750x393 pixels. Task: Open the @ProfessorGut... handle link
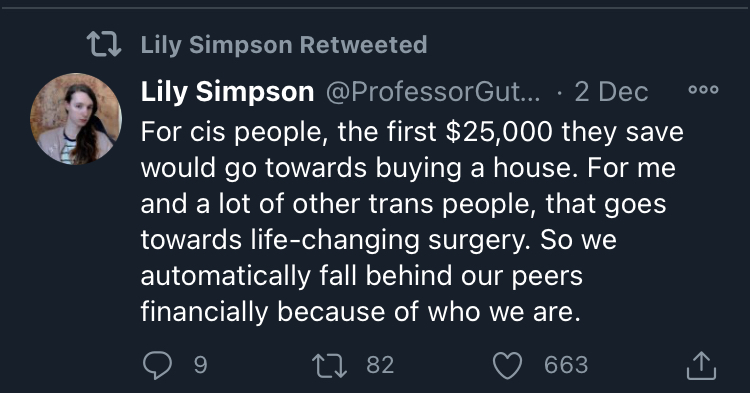[433, 91]
